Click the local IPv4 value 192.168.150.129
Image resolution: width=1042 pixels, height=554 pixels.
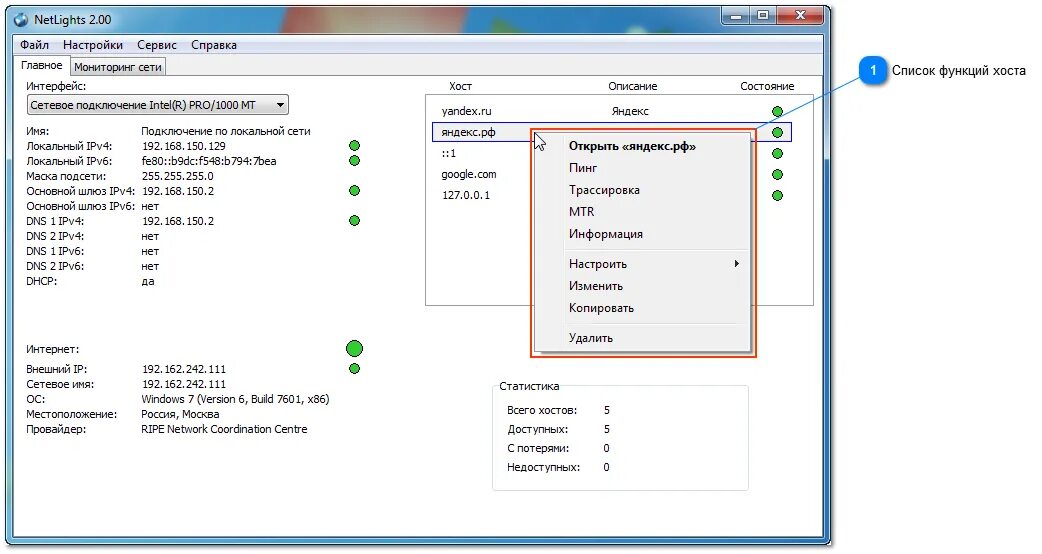coord(183,146)
